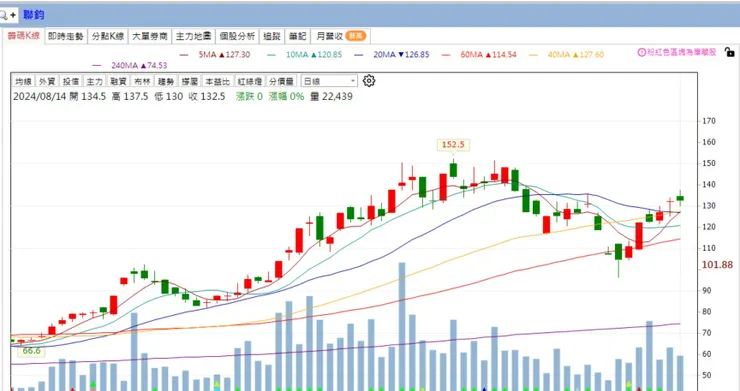Click the 60MA ▲114.54 legend value
This screenshot has height=391, width=740.
(x=488, y=55)
